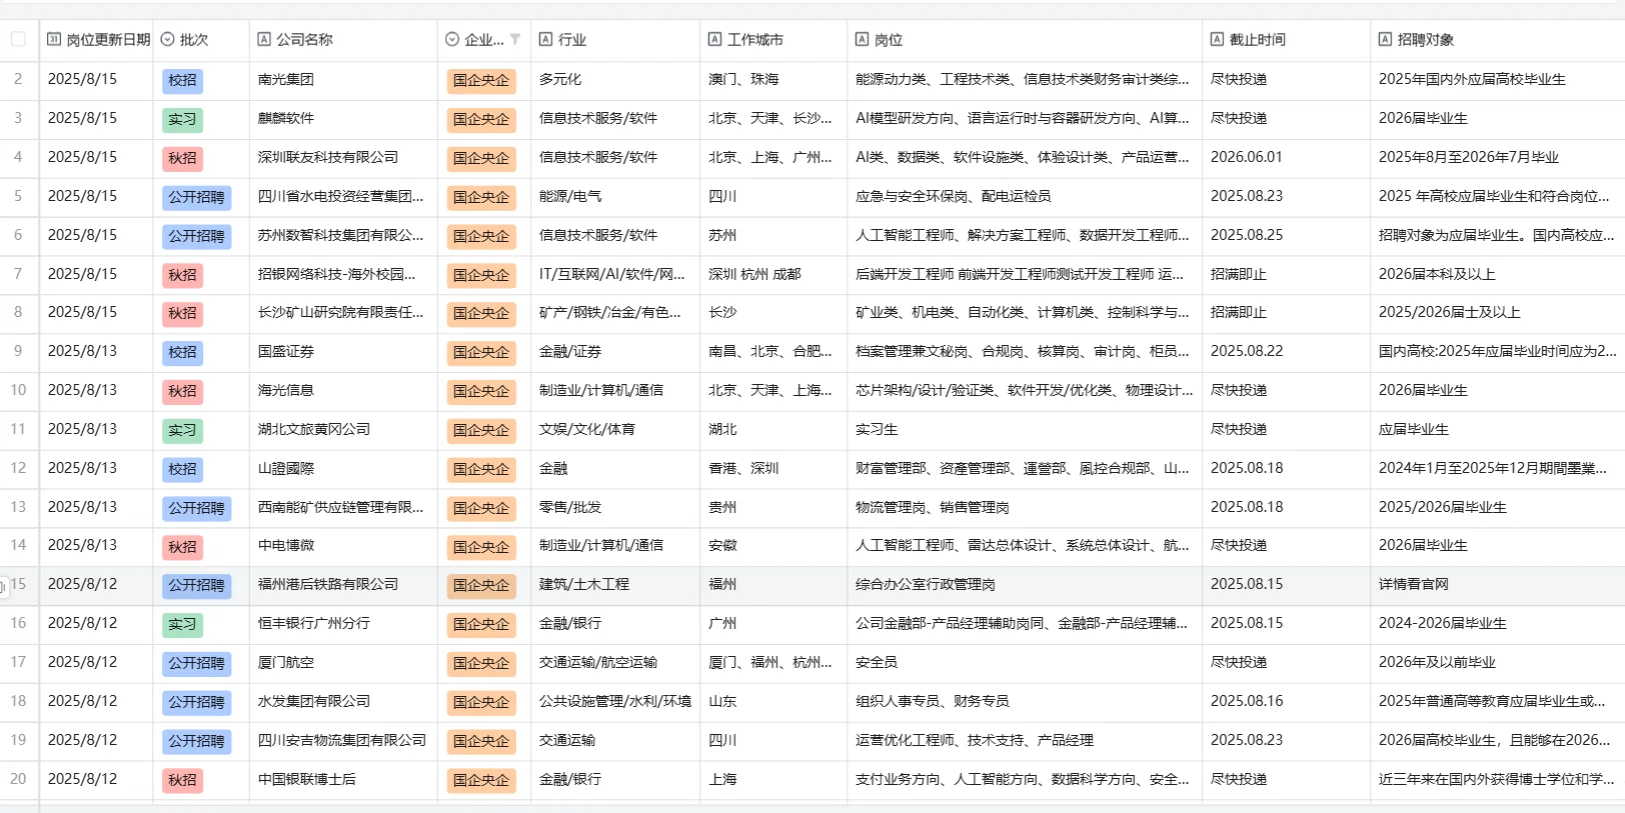Viewport: 1625px width, 813px height.
Task: Open the 实习 tag in the 恒丰银行广州分行 row
Action: point(183,625)
